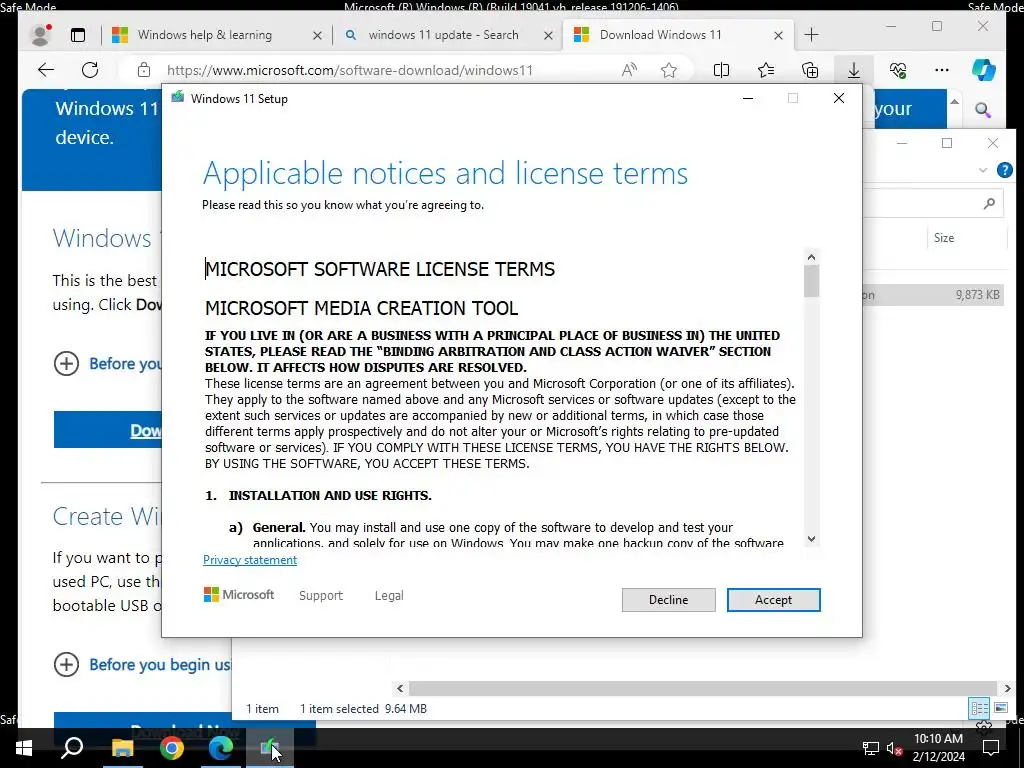Open File Explorer from taskbar
The width and height of the screenshot is (1024, 768).
122,748
